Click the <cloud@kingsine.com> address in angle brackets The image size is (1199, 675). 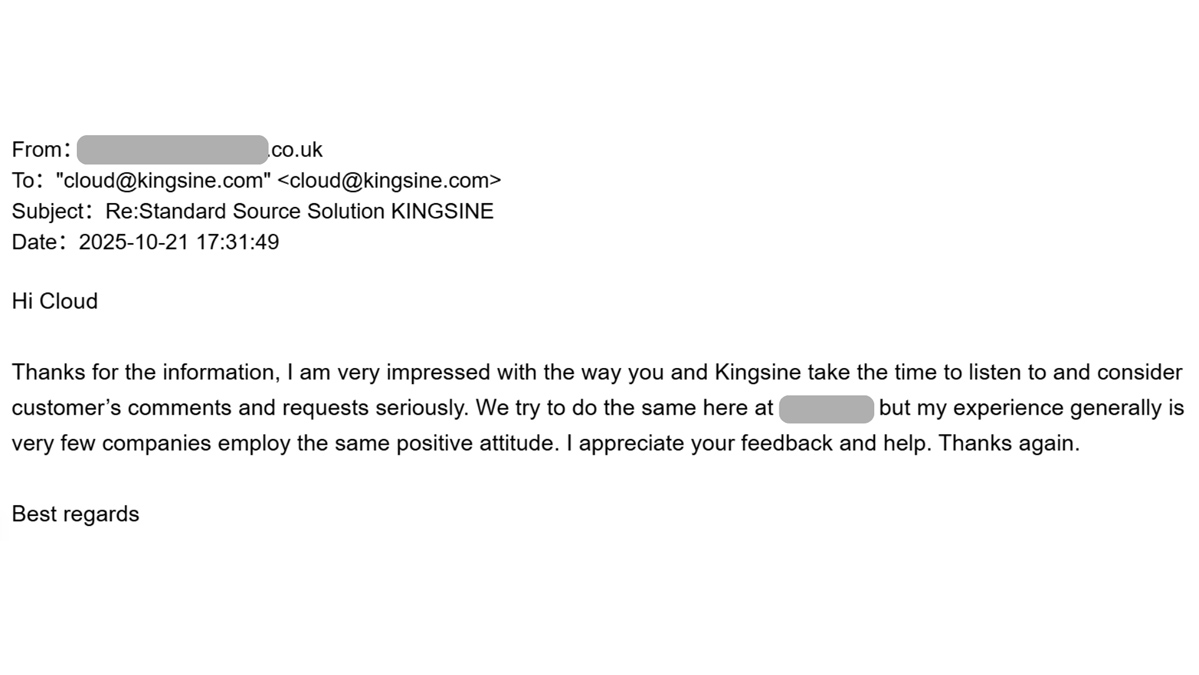coord(389,181)
